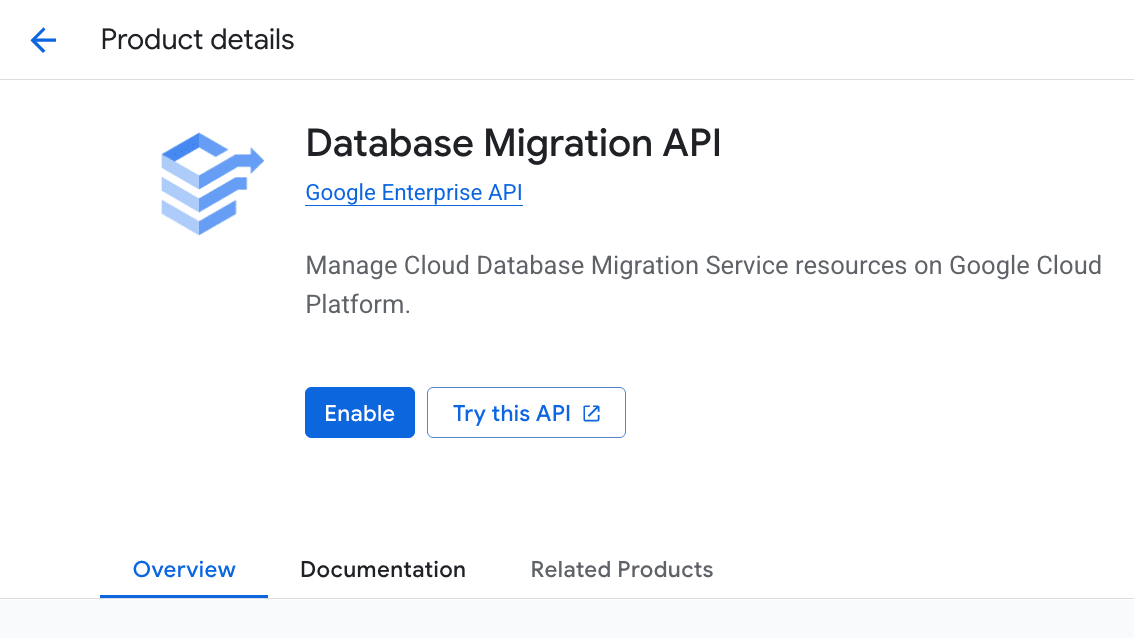Screen dimensions: 1134x638
Task: Click the Product details page heading
Action: [197, 40]
